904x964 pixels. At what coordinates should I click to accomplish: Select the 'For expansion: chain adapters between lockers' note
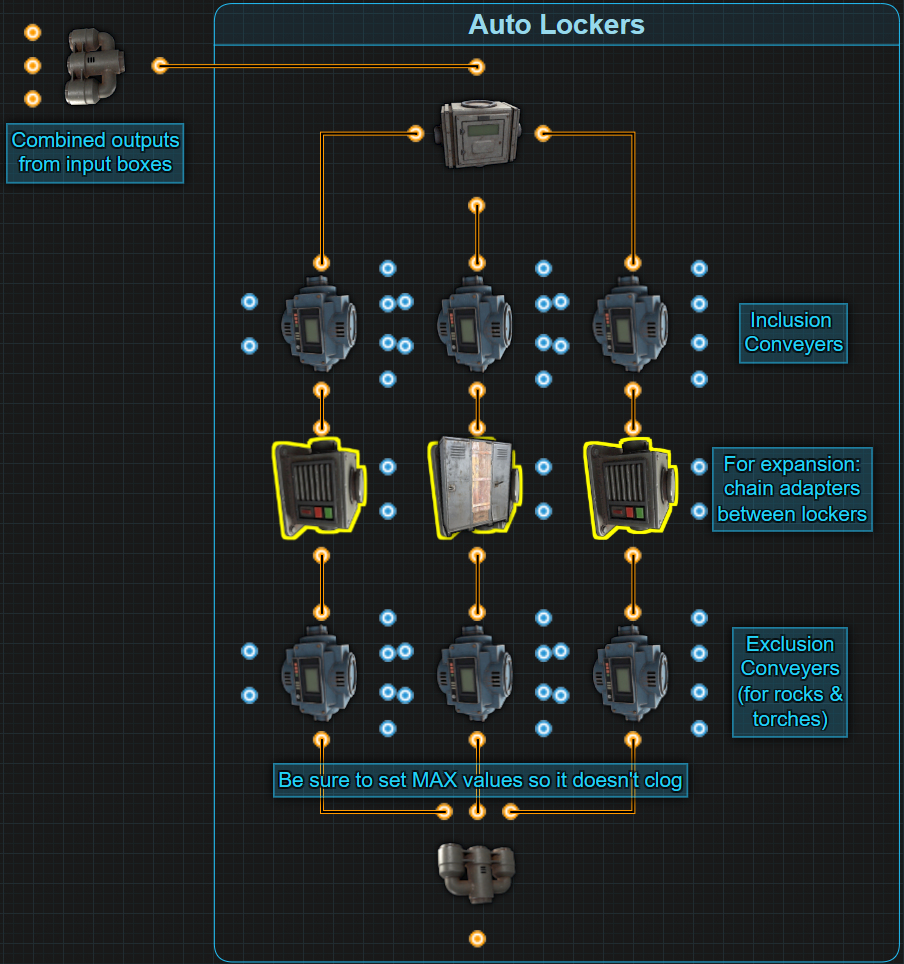tap(792, 489)
